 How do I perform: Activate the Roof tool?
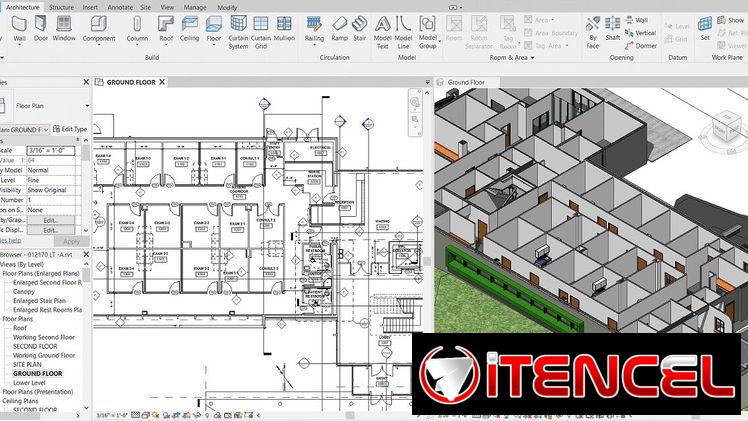tap(166, 29)
